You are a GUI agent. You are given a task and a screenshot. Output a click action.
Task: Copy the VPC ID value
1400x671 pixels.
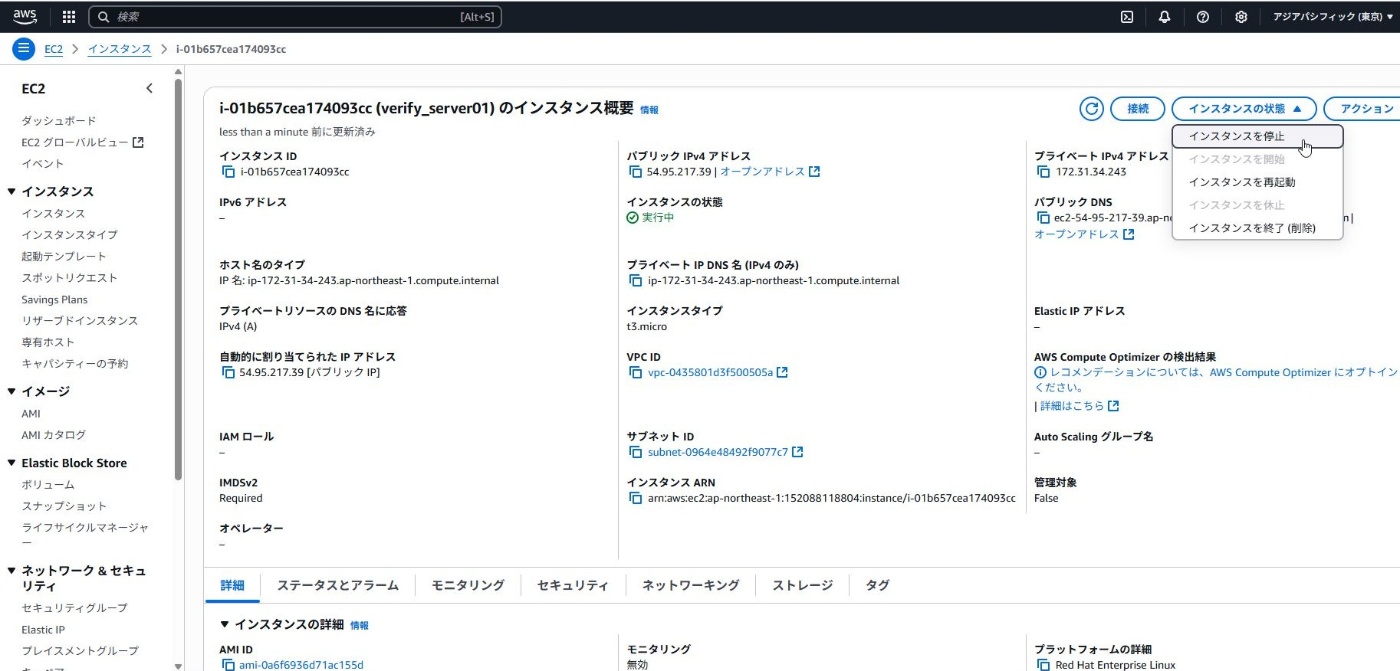point(635,373)
